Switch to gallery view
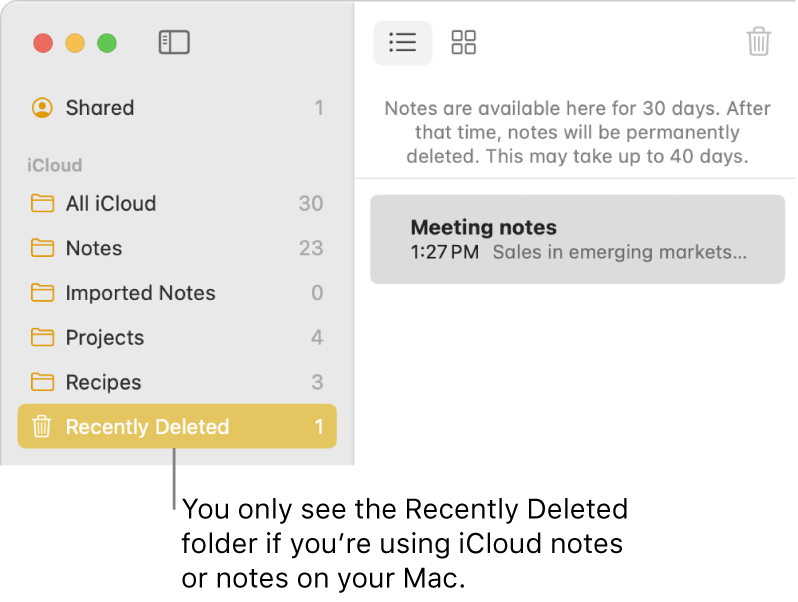Viewport: 798px width, 602px height. pos(464,42)
